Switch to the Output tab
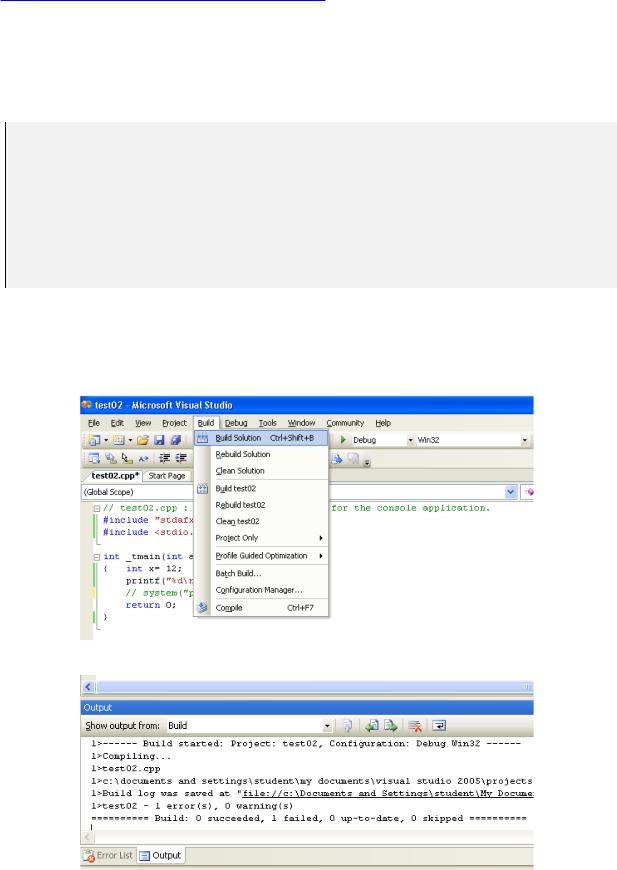The image size is (617, 870). coord(161,855)
